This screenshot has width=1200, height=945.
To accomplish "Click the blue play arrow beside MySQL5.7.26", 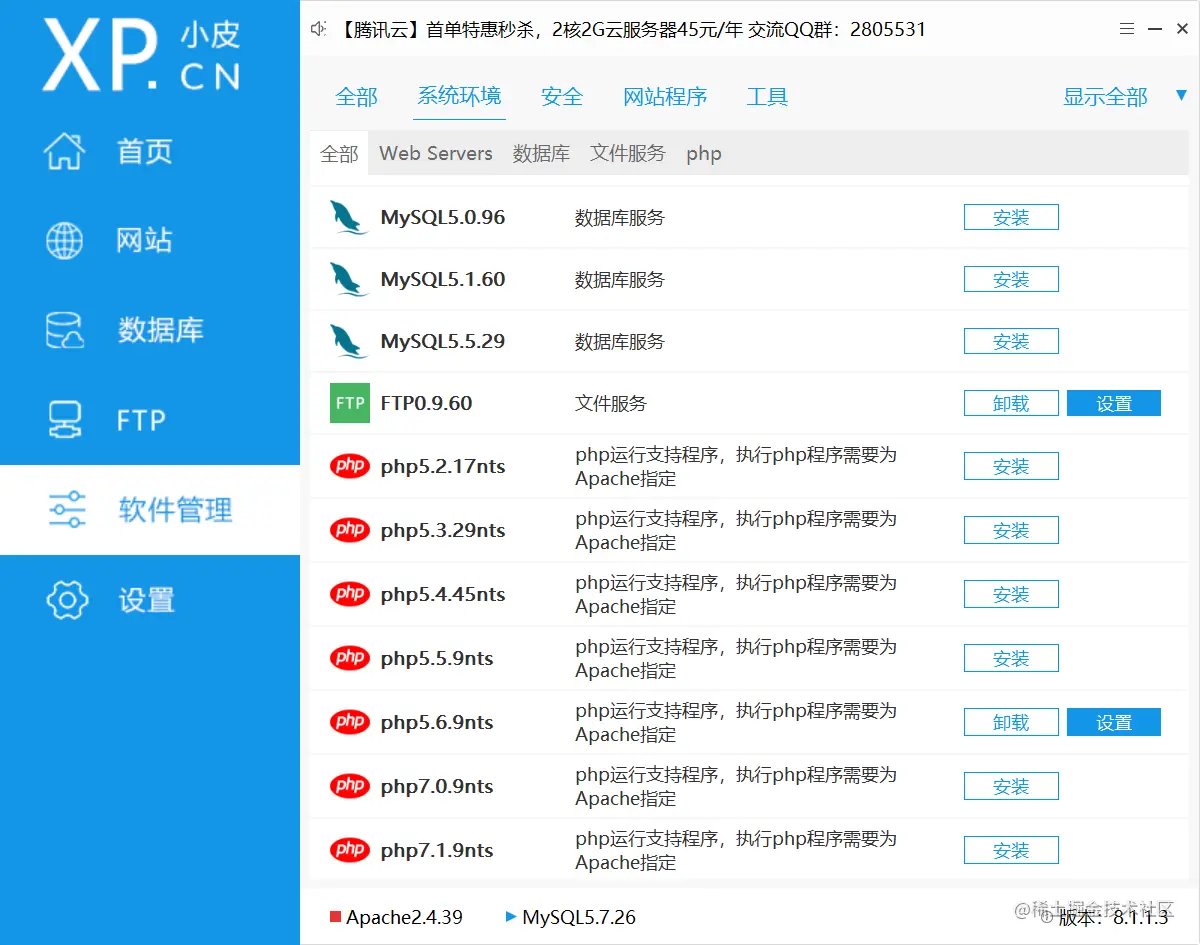I will pos(511,916).
